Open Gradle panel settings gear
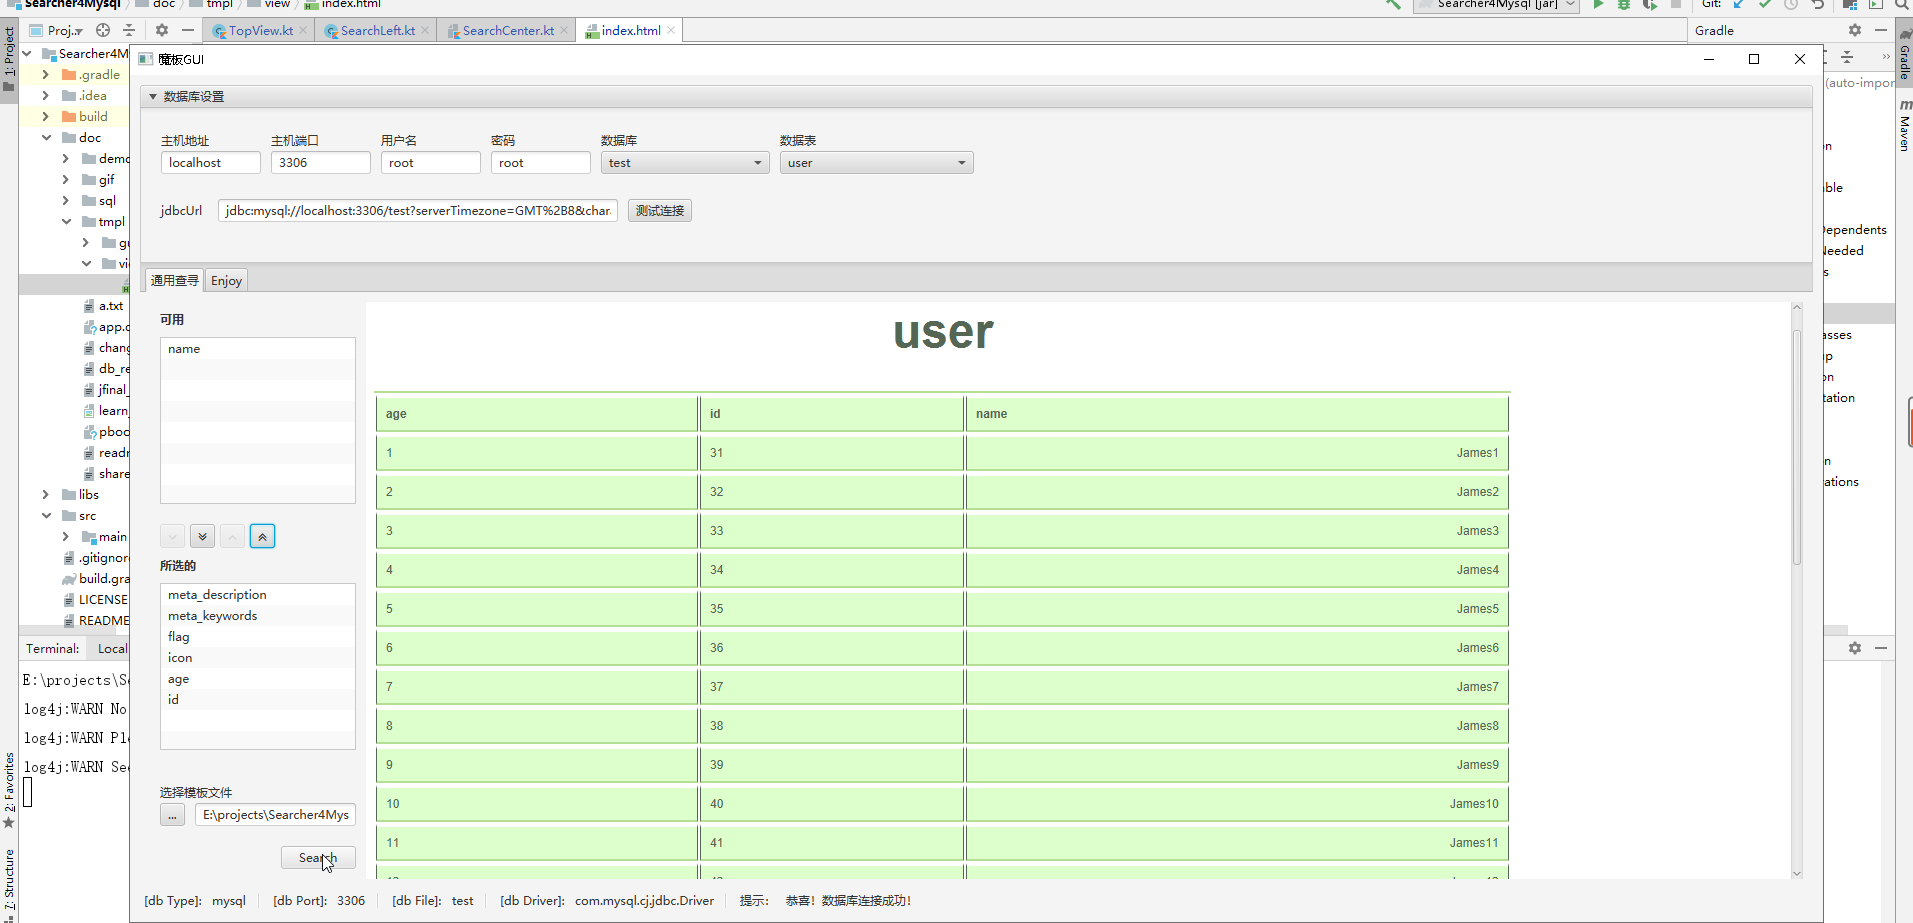The image size is (1913, 923). click(1855, 30)
